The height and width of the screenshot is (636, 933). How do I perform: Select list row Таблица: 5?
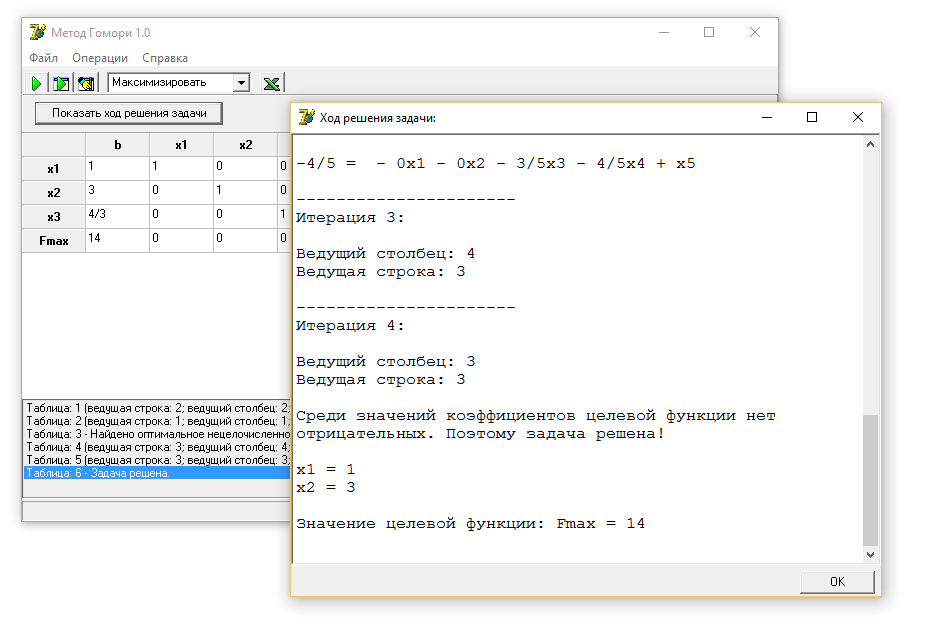157,460
